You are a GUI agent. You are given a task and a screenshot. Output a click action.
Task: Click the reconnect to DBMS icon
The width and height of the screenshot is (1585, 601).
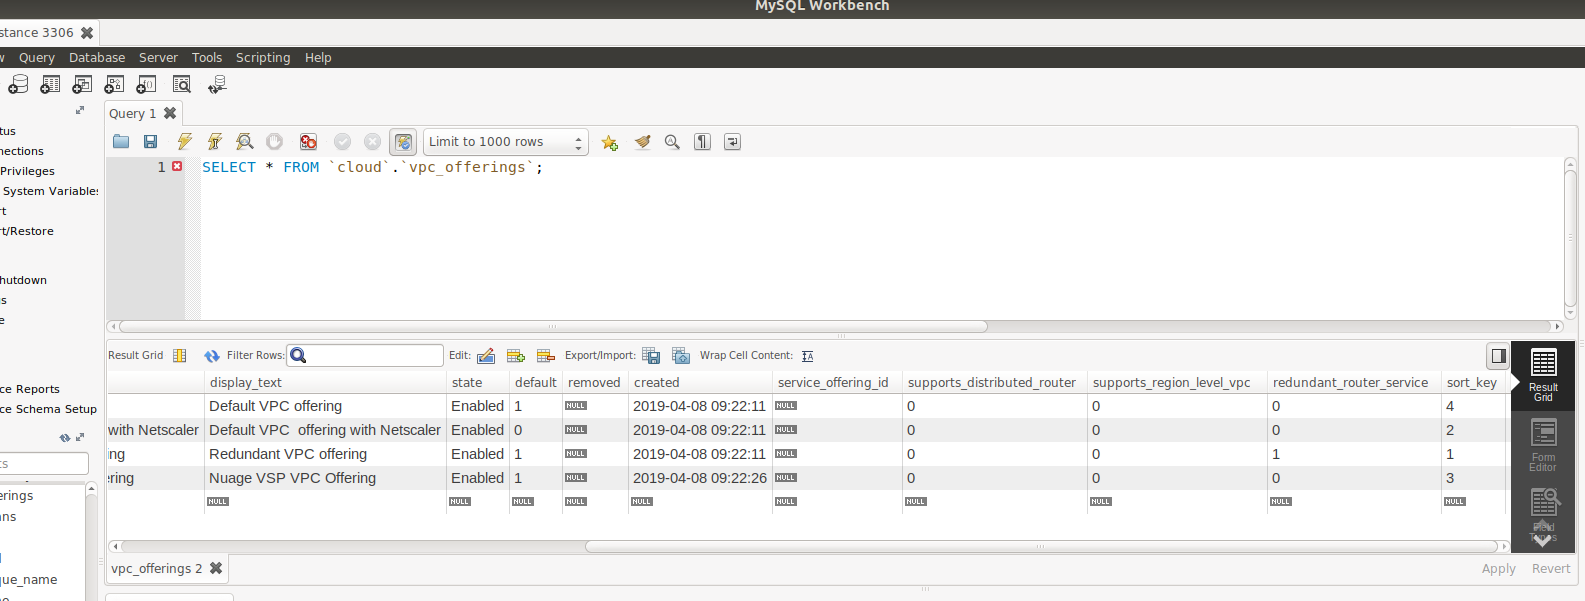coord(217,85)
